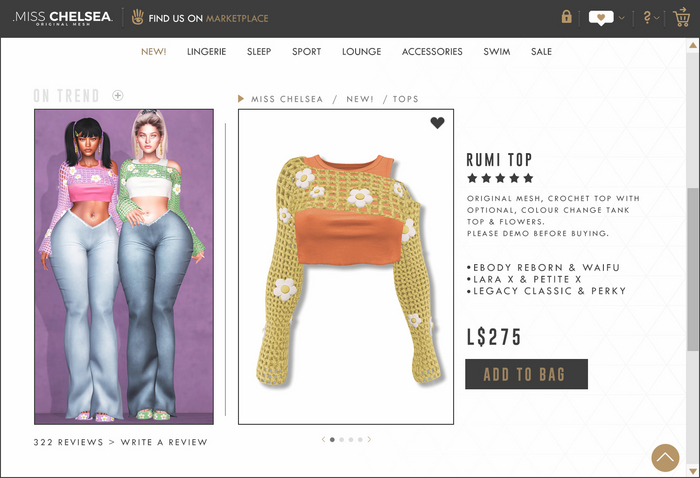Open the shopping cart icon

[x=682, y=17]
